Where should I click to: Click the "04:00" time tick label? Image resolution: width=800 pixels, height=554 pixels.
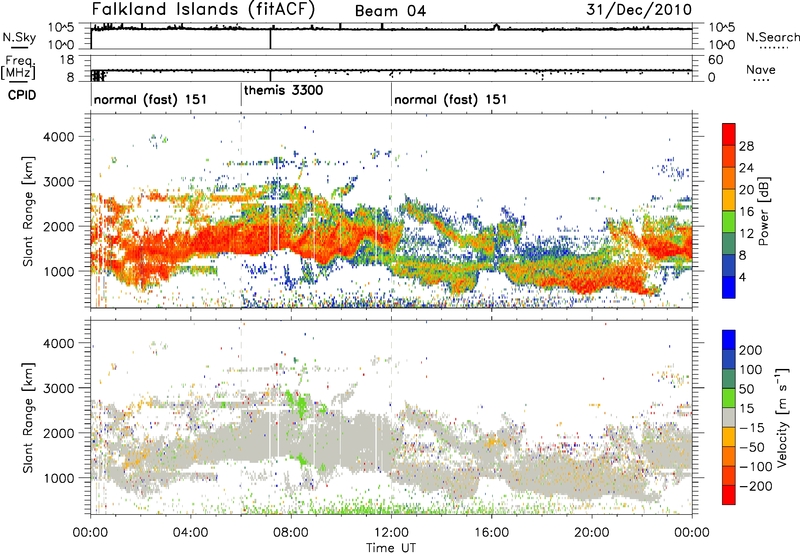point(191,533)
